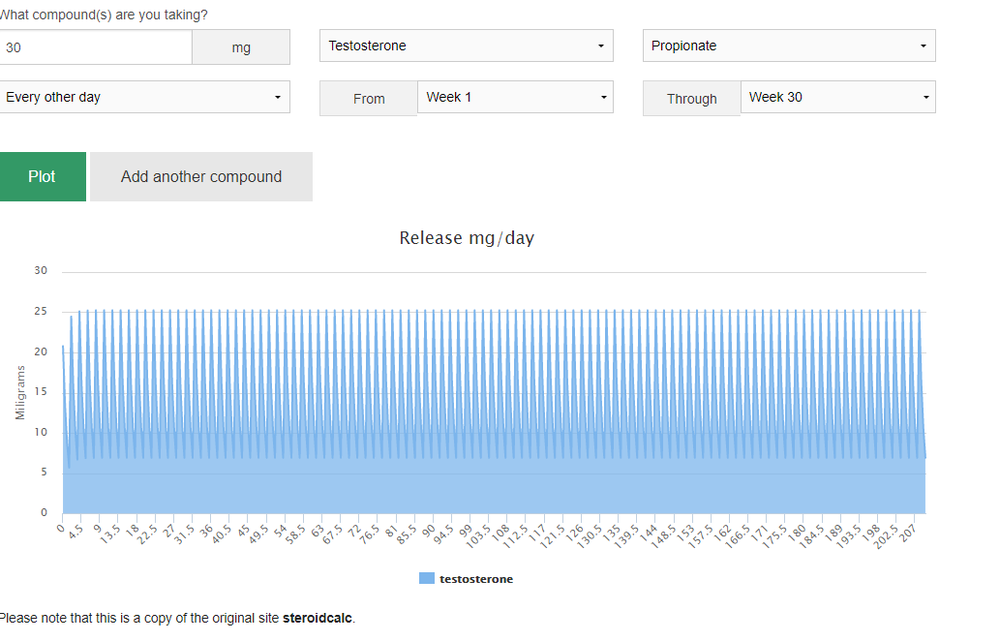1000x641 pixels.
Task: Click the Through label box
Action: (691, 98)
